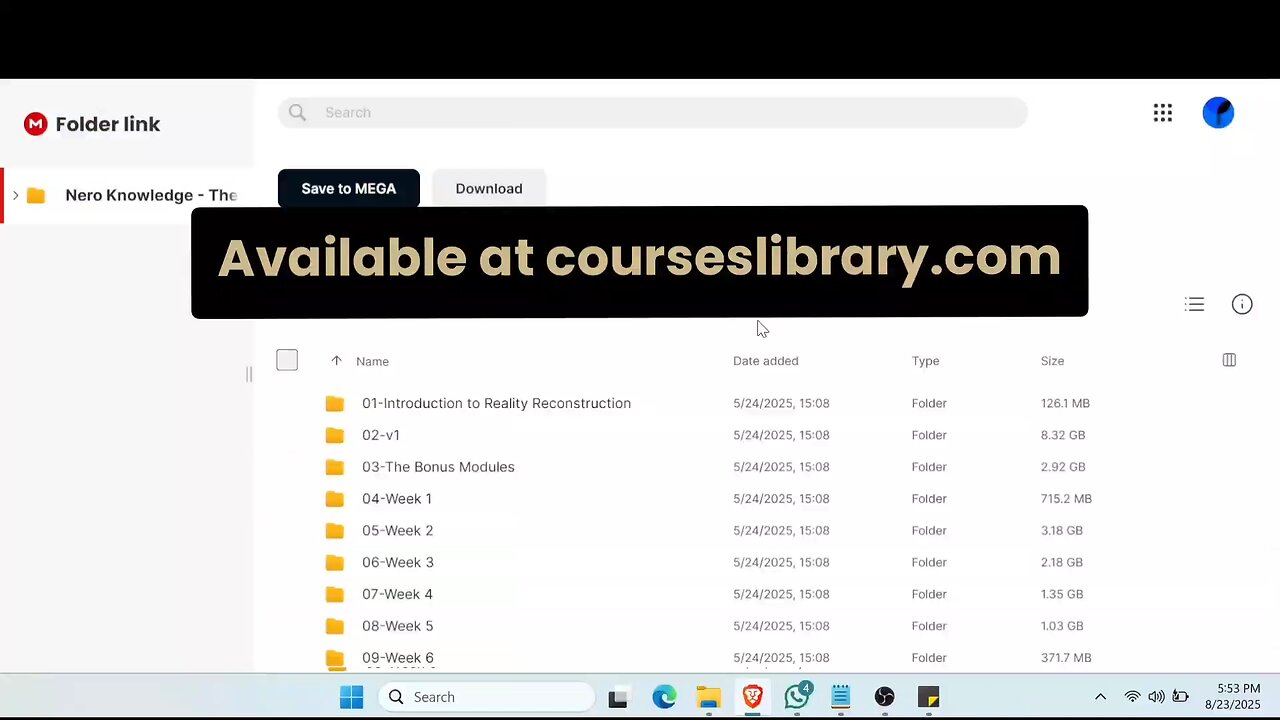Open column settings icon
Image resolution: width=1280 pixels, height=720 pixels.
[1229, 360]
